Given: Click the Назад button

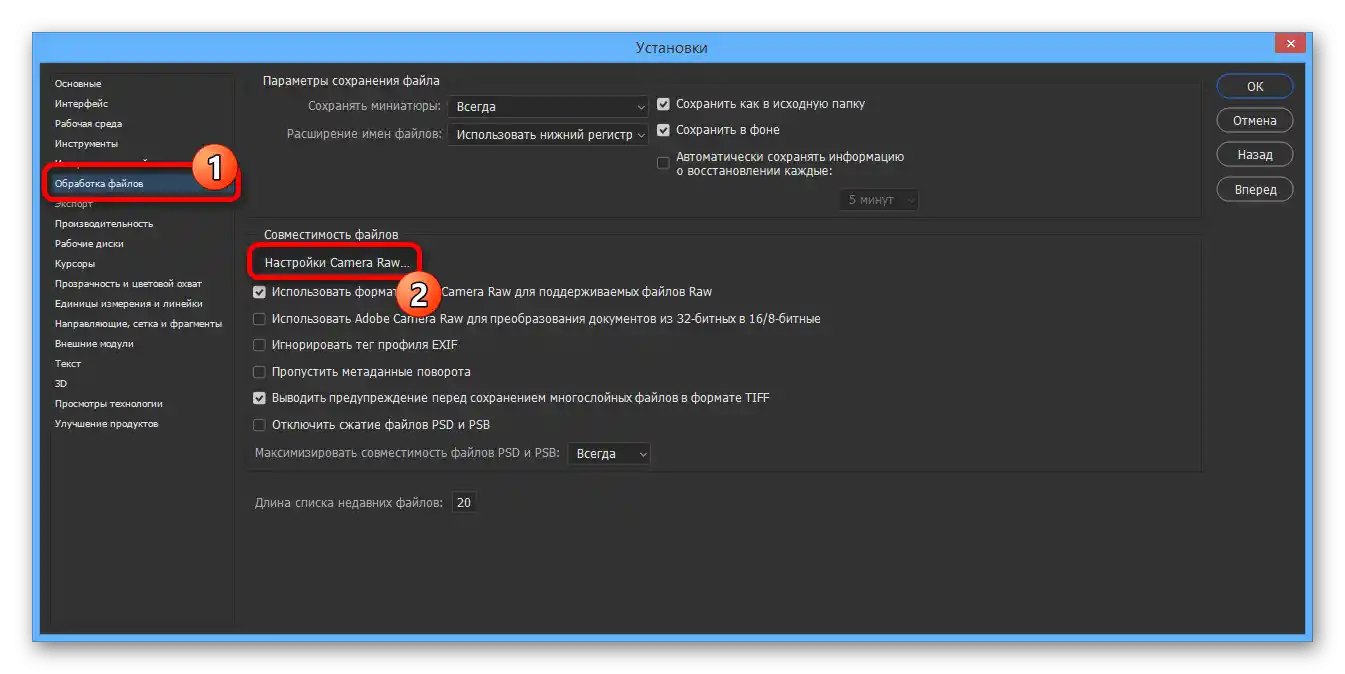Looking at the screenshot, I should click(x=1254, y=155).
